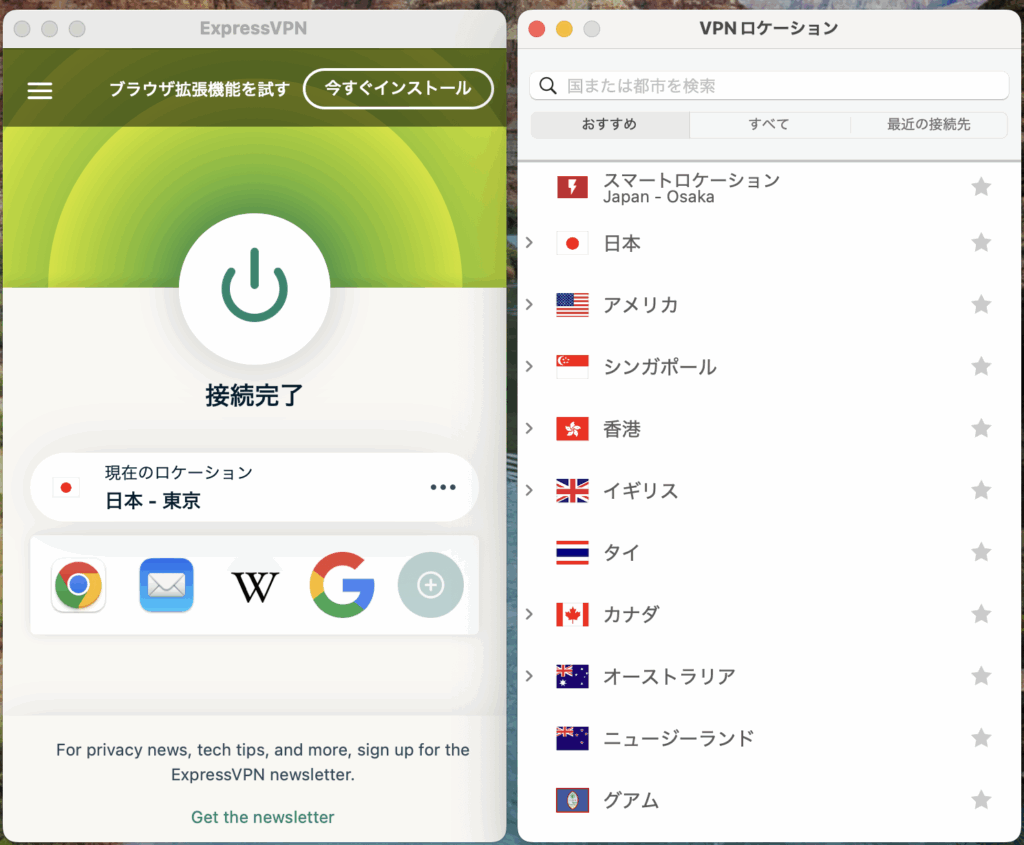Expand the イギリス location list

[530, 490]
